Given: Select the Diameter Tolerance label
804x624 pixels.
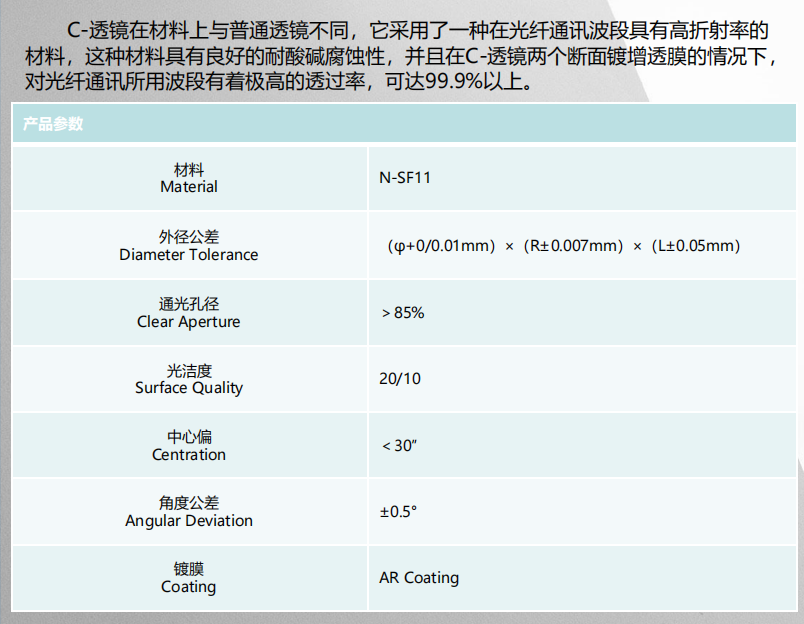Looking at the screenshot, I should 189,246.
